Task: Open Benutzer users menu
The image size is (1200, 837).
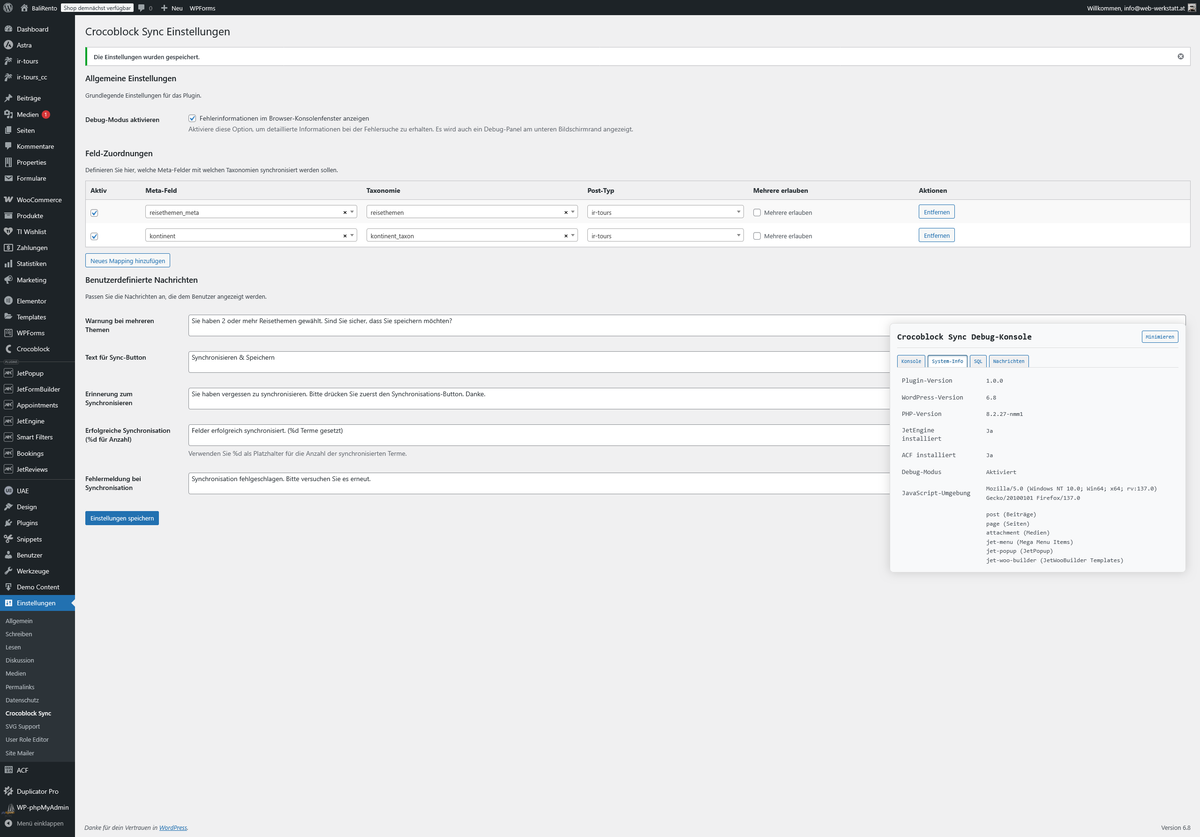Action: (37, 555)
